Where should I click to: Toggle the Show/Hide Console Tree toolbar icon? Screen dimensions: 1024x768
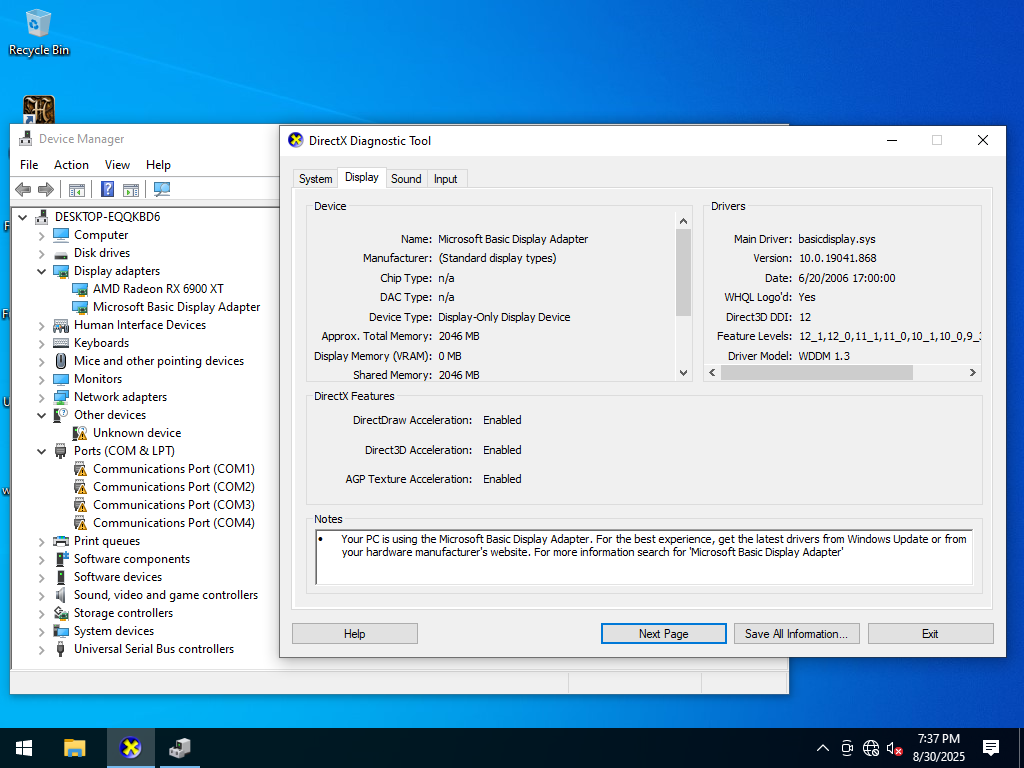click(x=76, y=189)
